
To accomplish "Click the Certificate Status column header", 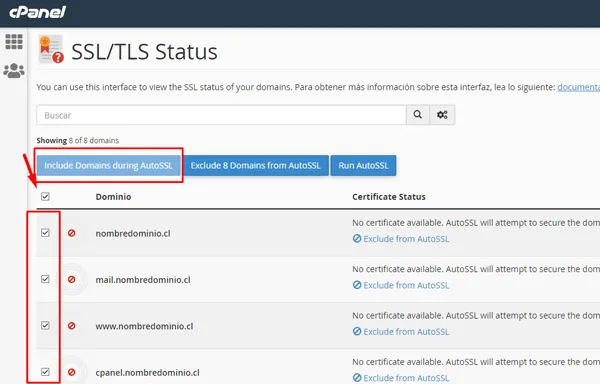I will pos(389,197).
